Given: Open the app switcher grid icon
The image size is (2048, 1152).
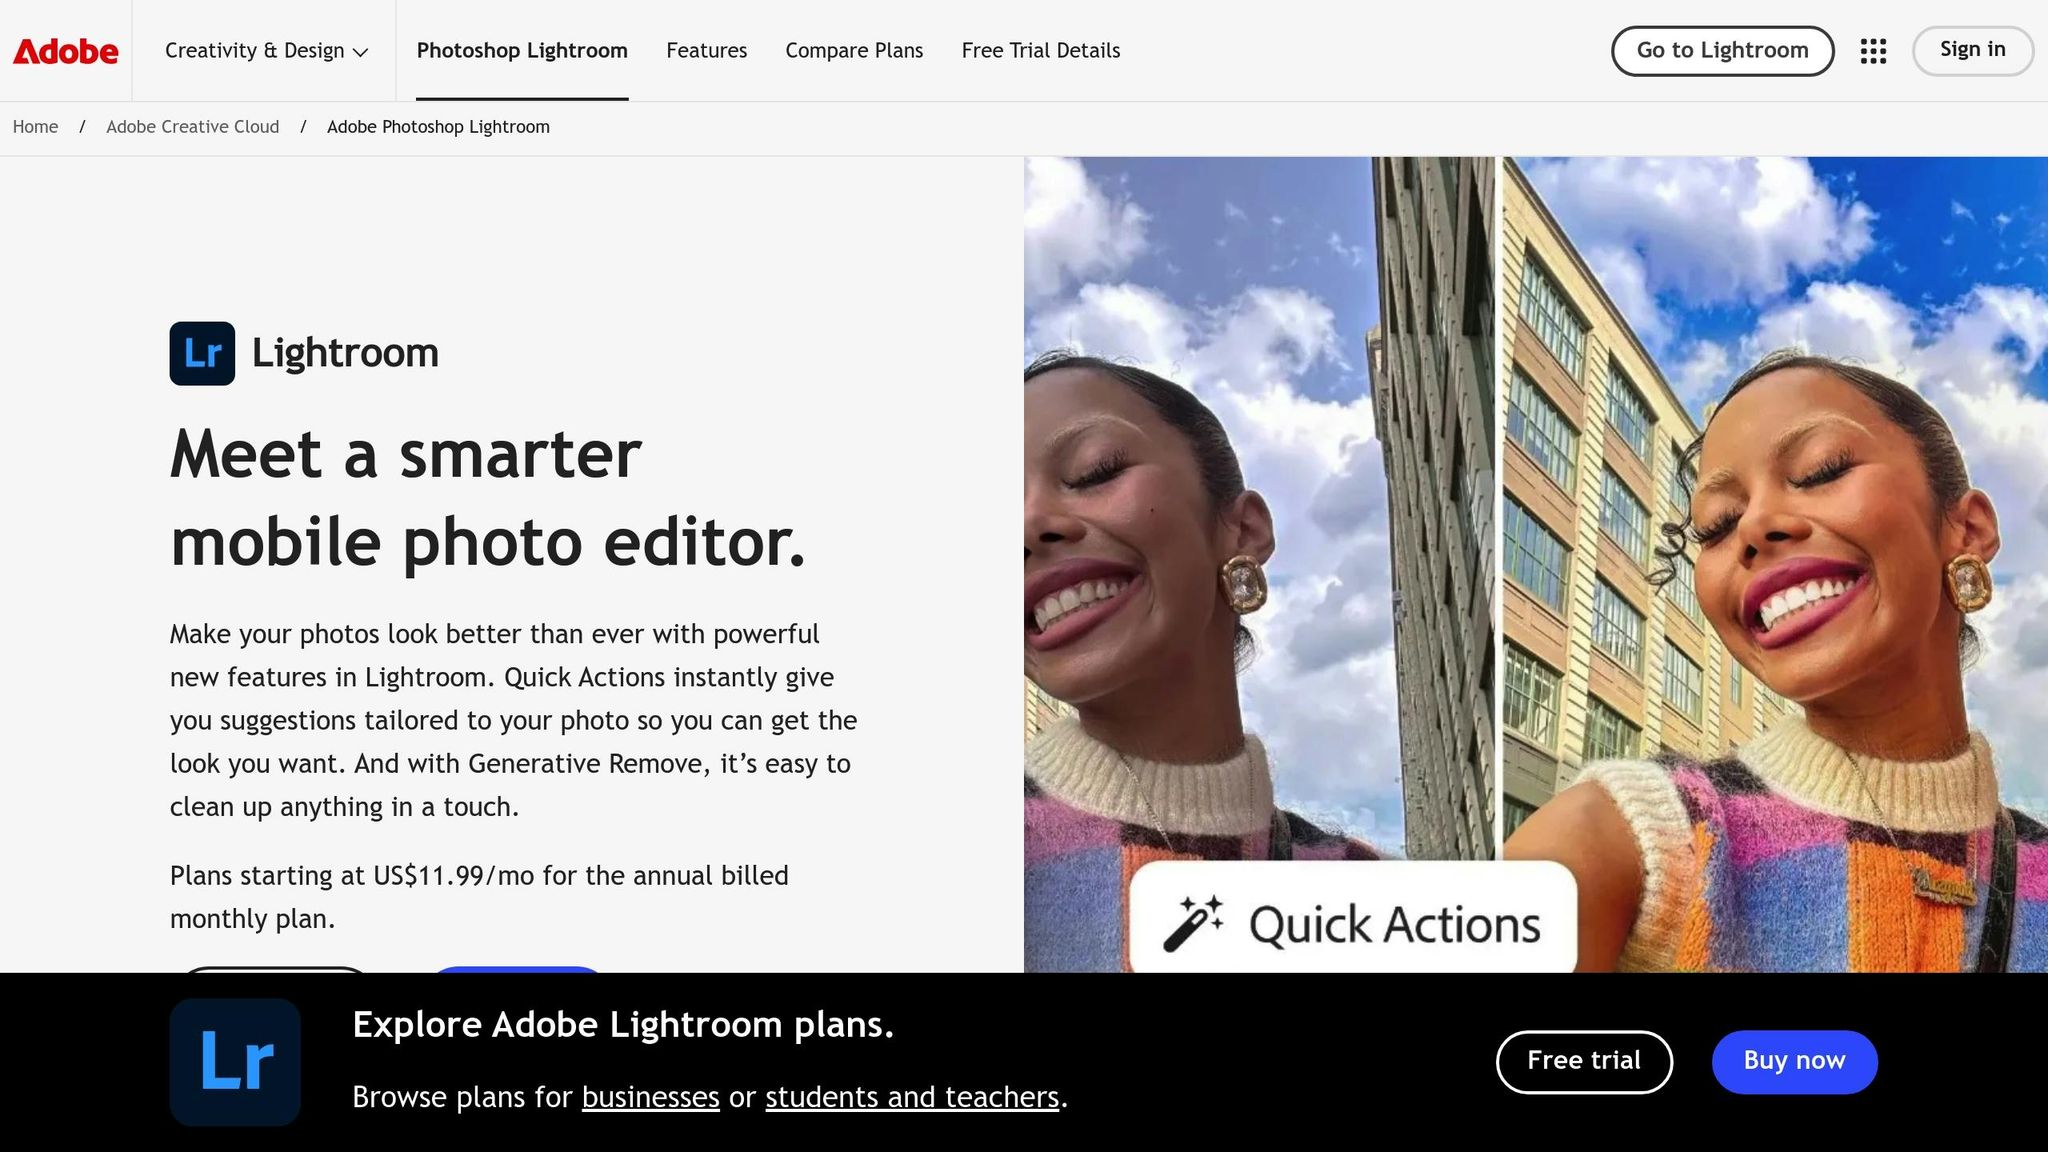Looking at the screenshot, I should (x=1873, y=51).
